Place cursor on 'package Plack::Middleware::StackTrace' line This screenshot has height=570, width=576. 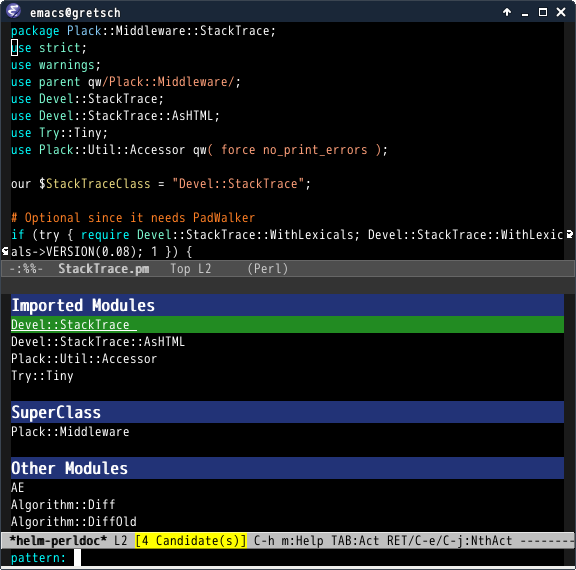(x=143, y=31)
